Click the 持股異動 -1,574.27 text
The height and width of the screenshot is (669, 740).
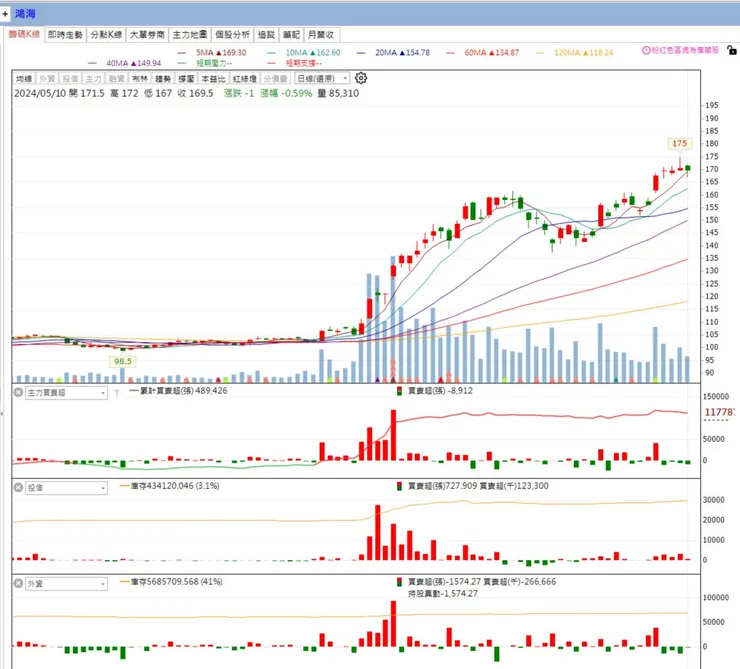click(x=443, y=594)
